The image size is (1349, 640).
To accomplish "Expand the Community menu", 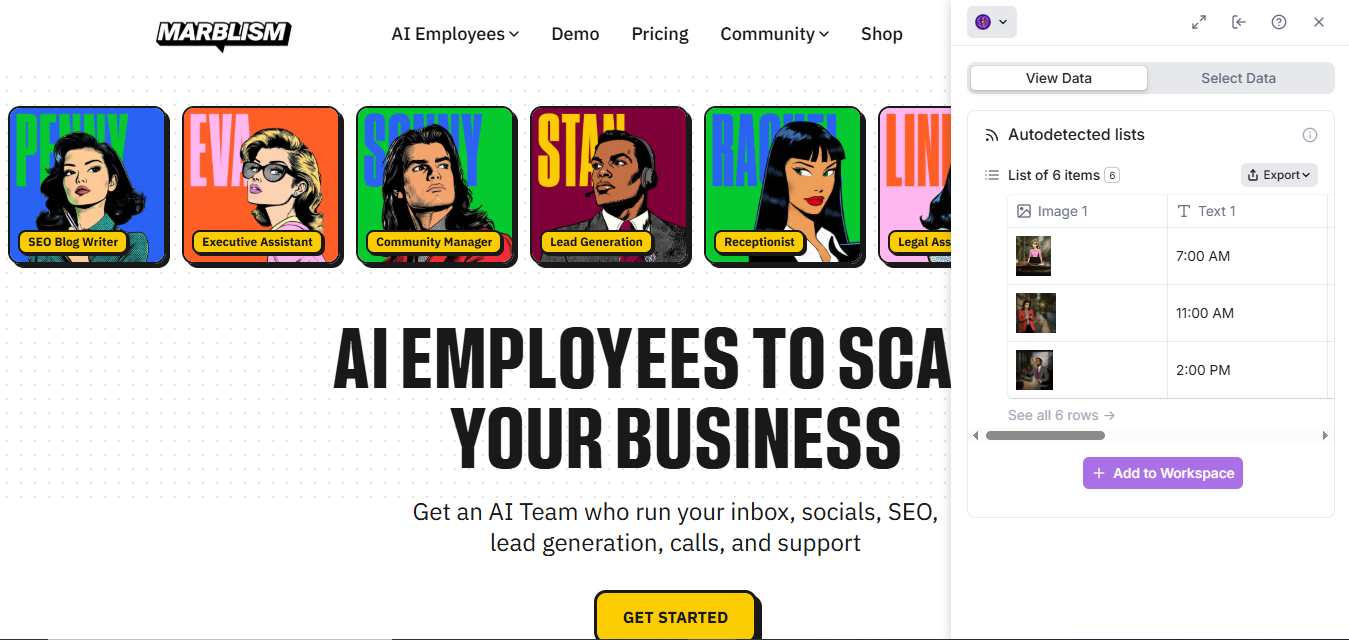I will coord(775,34).
